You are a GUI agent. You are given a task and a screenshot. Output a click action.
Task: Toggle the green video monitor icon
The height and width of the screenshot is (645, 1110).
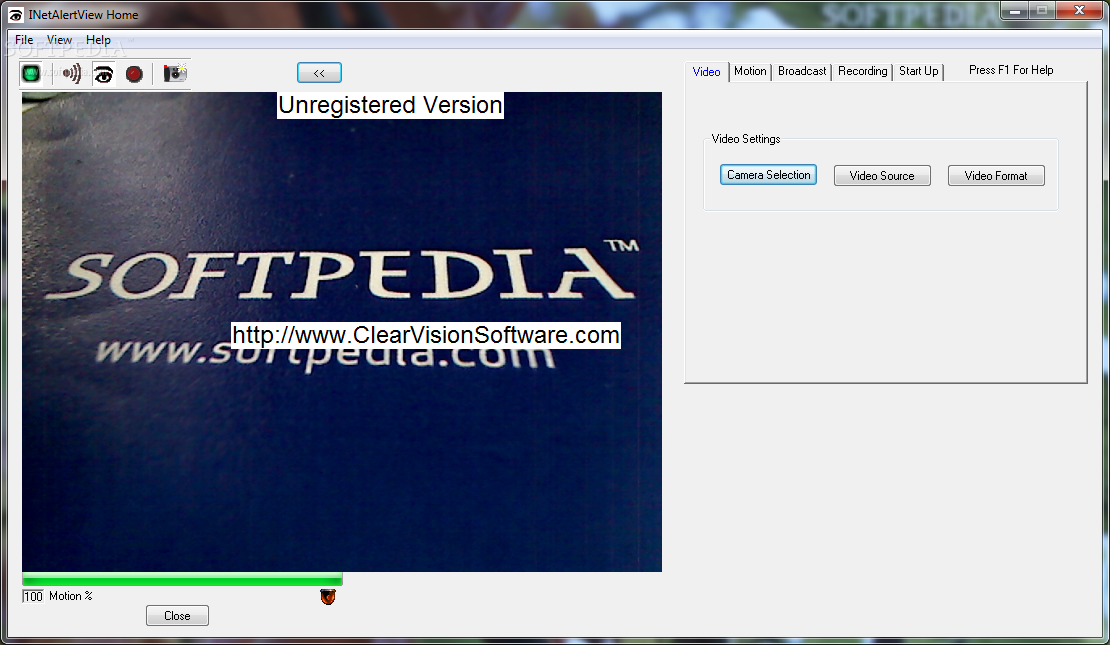tap(31, 73)
